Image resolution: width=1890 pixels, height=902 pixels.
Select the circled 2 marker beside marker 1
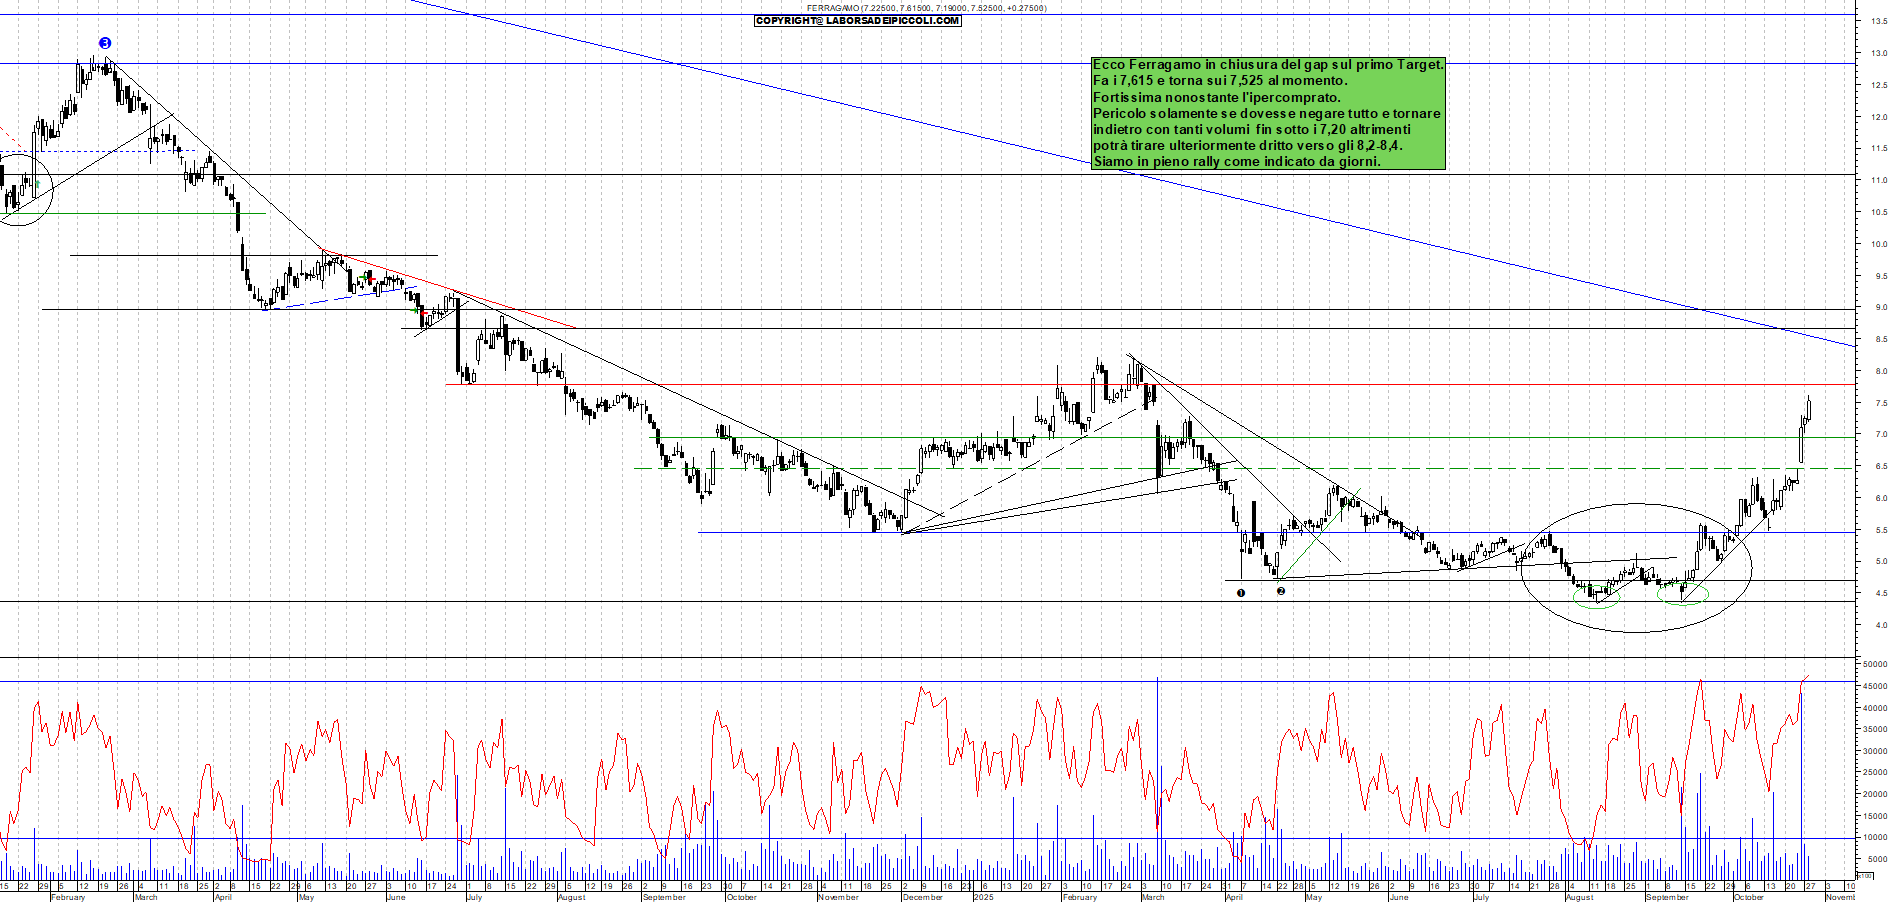pos(1283,592)
